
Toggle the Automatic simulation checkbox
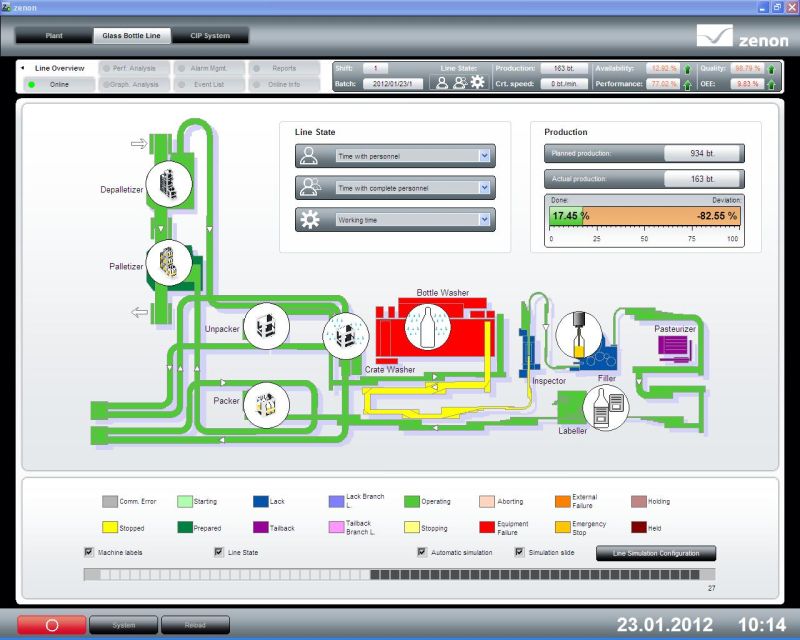tap(422, 552)
